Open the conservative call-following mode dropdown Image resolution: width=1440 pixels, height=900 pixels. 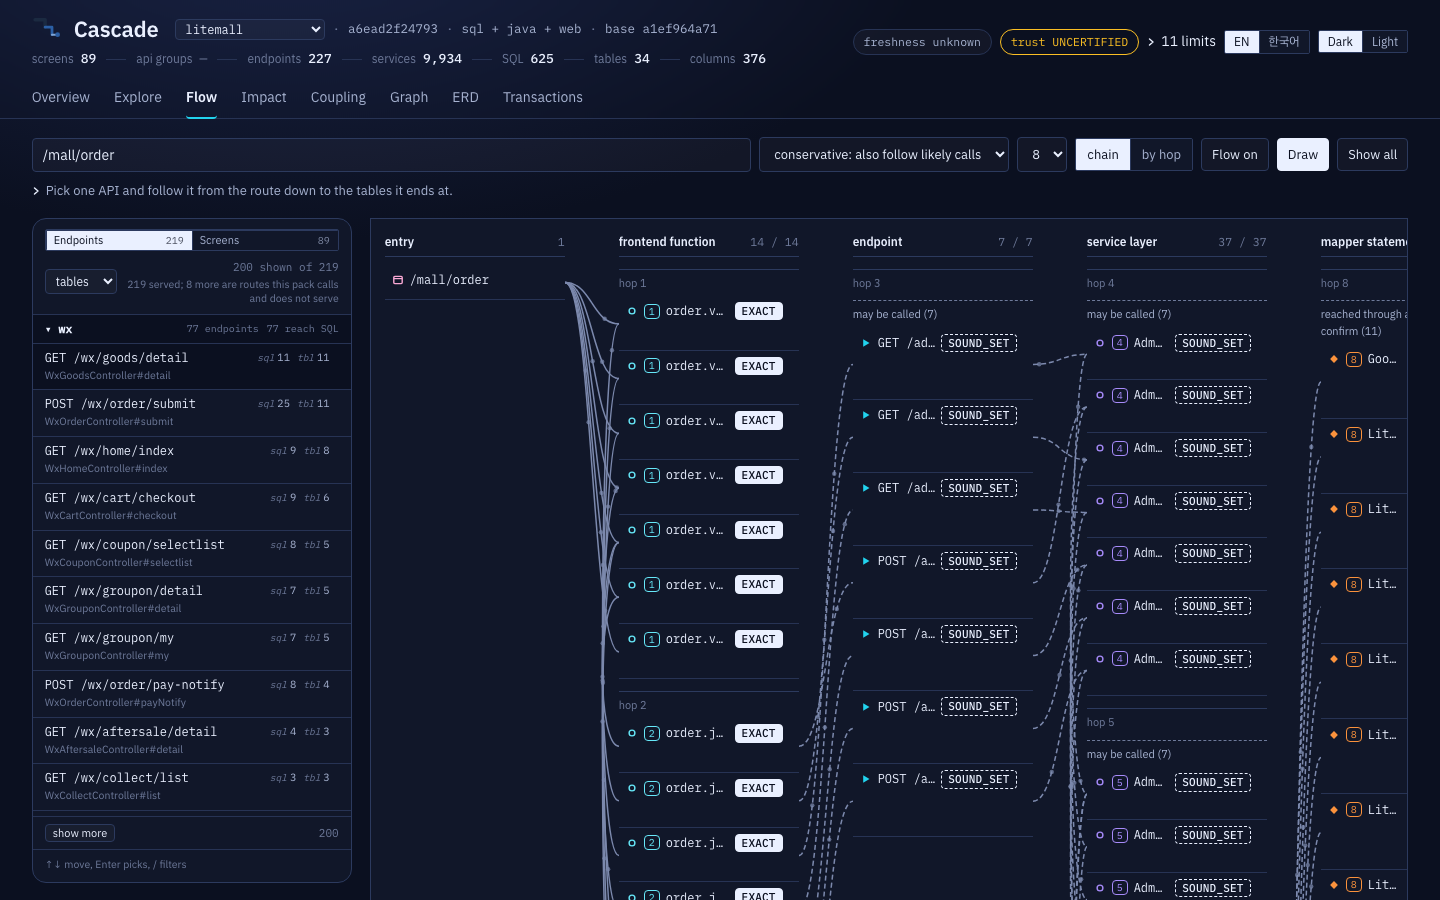tap(884, 155)
